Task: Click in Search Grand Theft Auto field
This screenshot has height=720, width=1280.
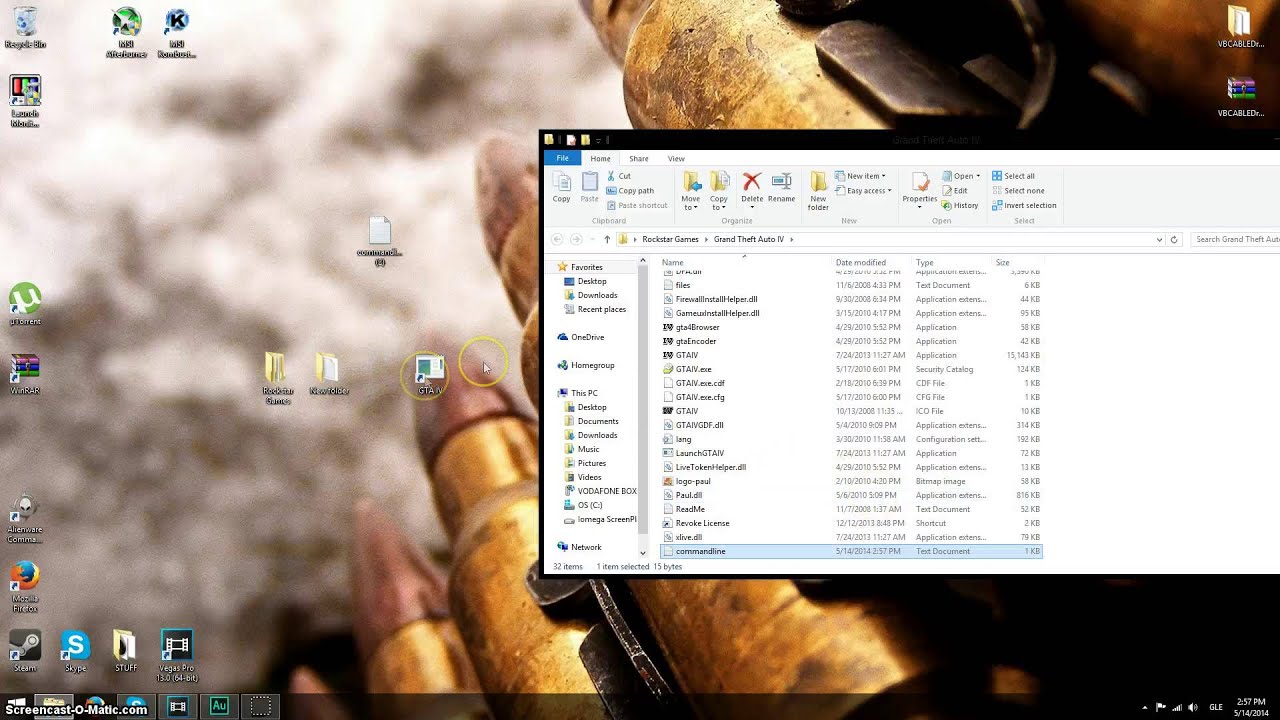Action: (1235, 239)
